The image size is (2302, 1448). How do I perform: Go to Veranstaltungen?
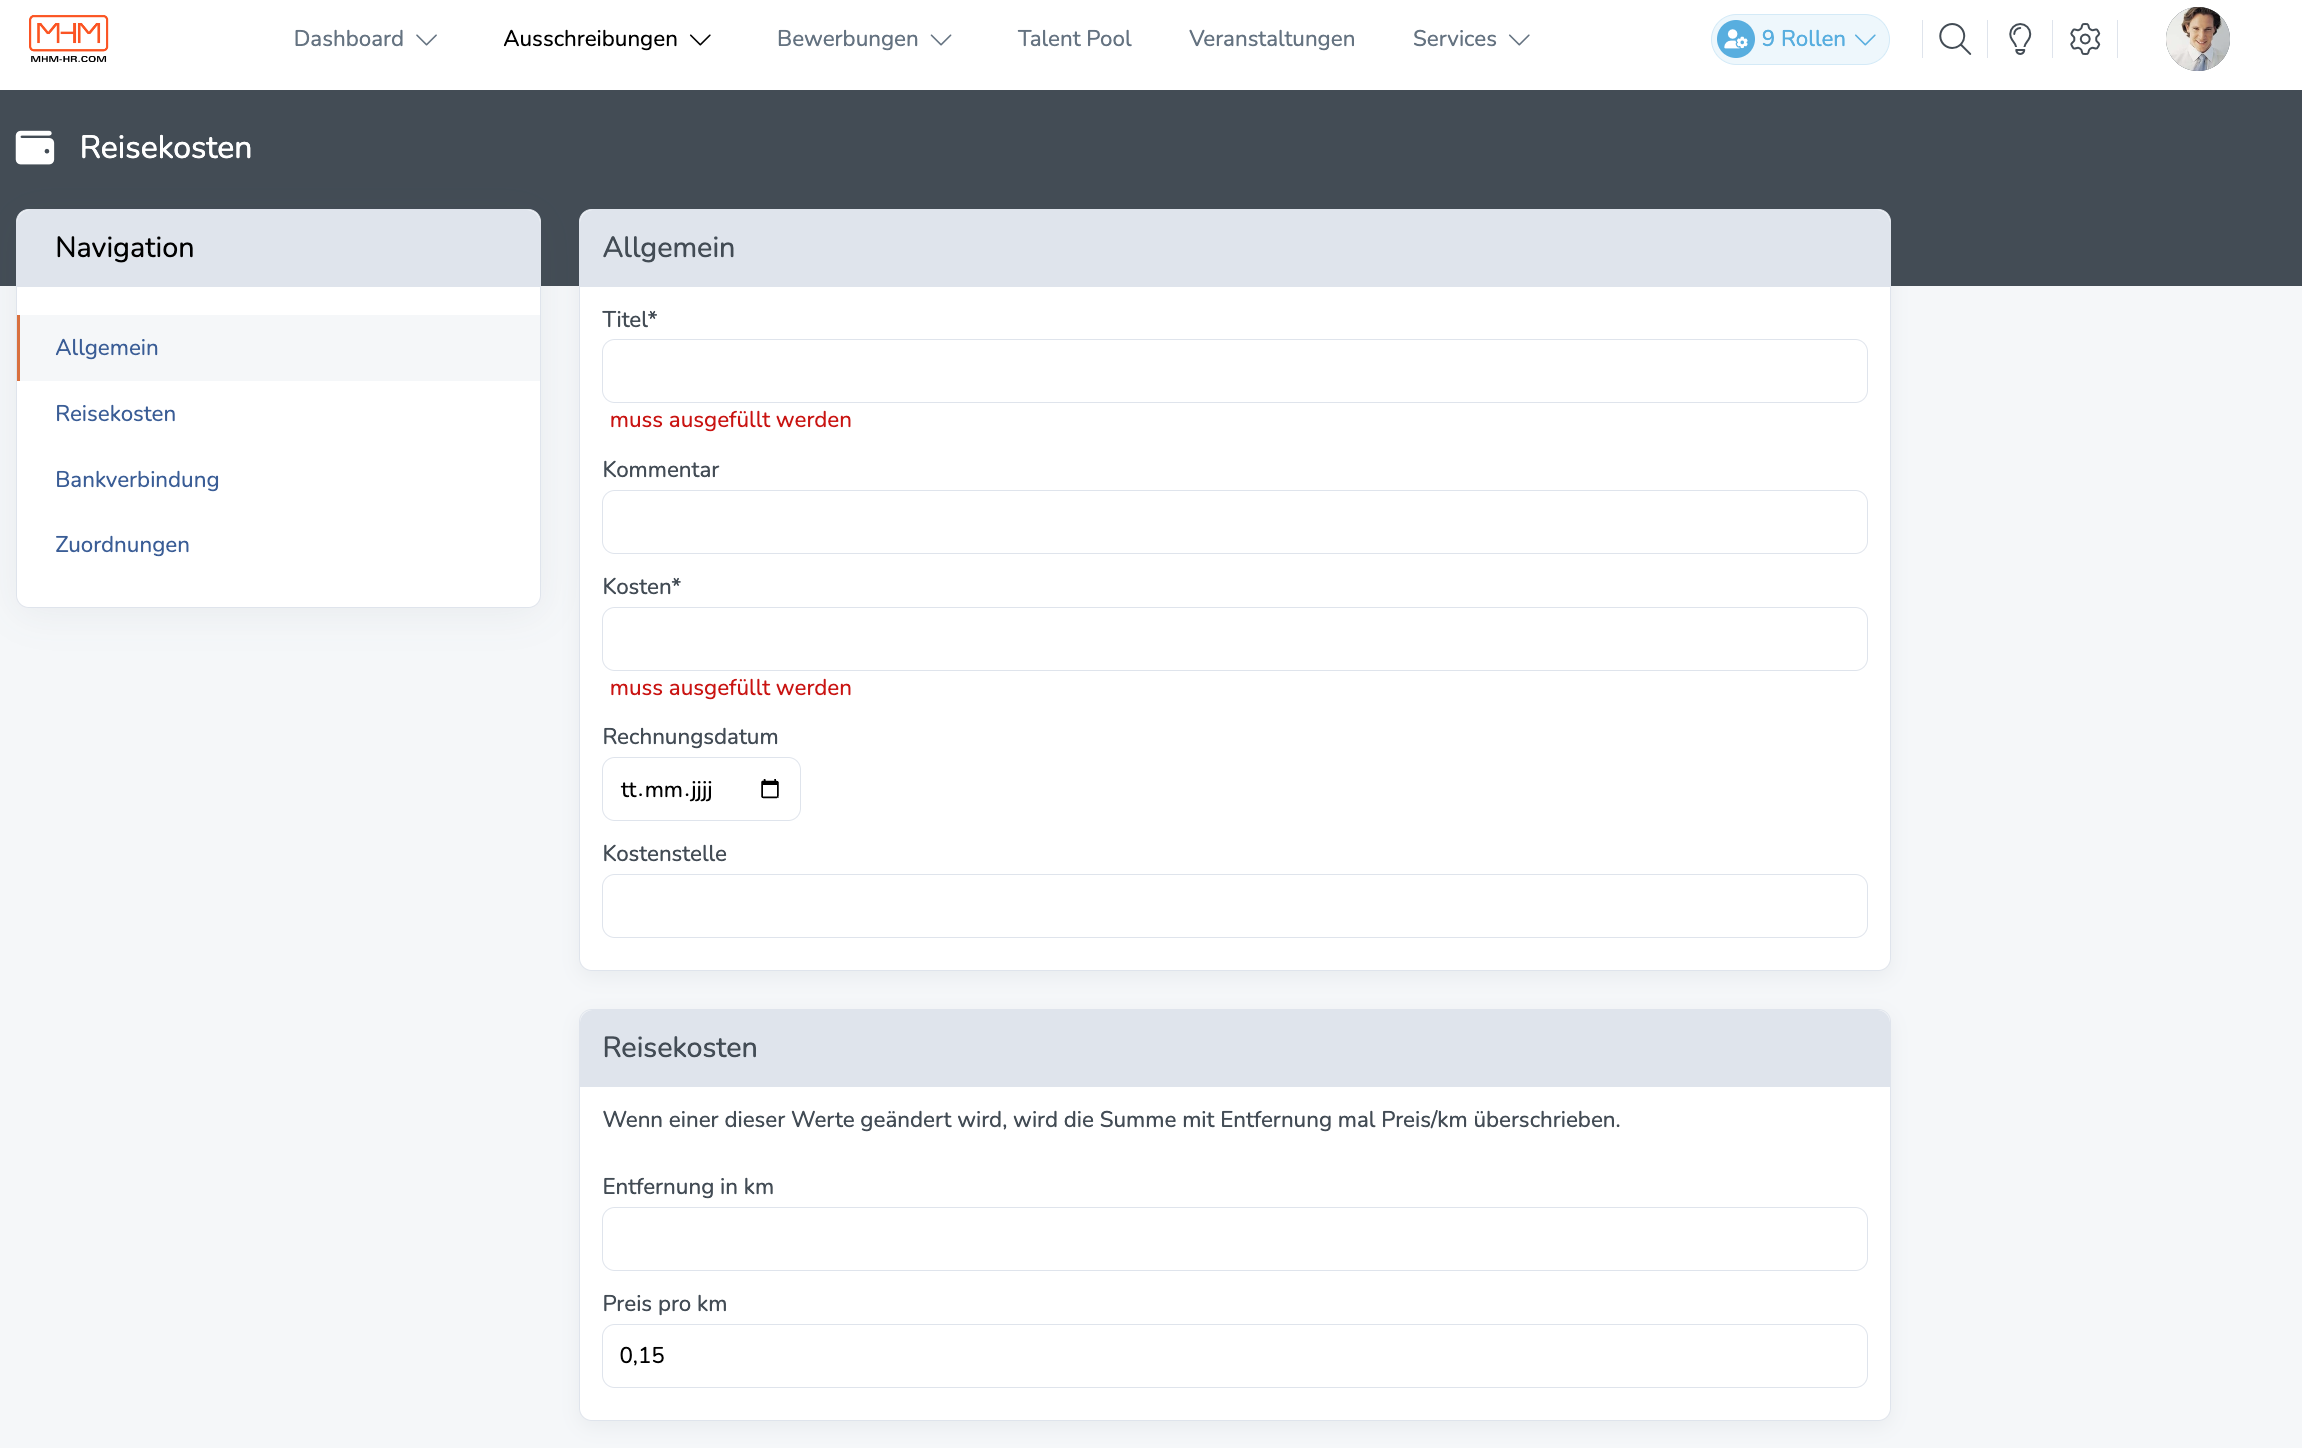coord(1272,39)
